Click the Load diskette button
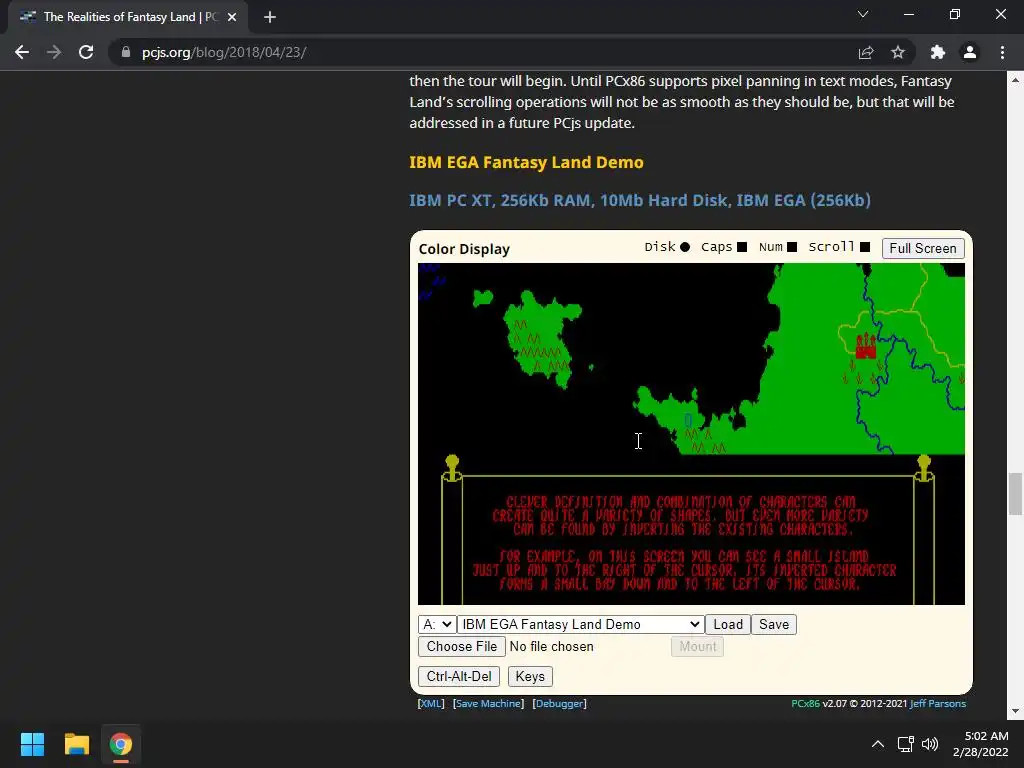This screenshot has height=768, width=1024. 728,624
